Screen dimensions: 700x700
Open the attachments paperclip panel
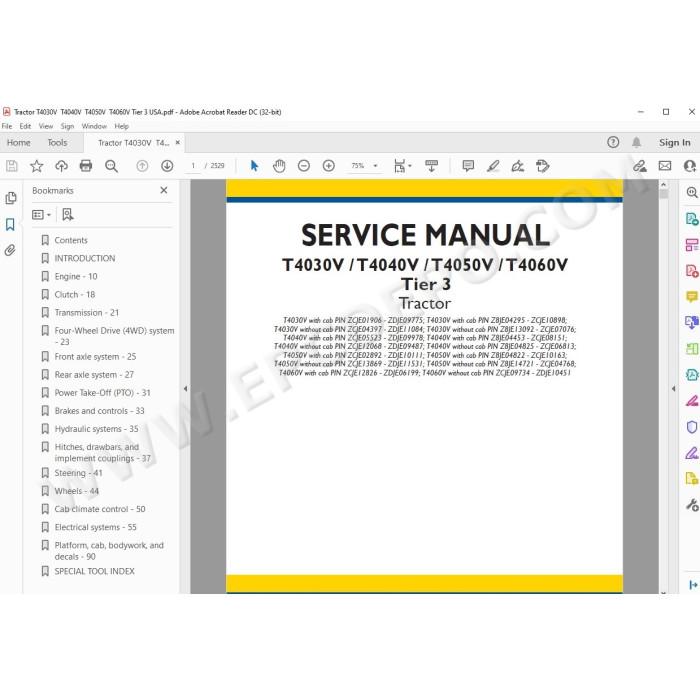click(10, 250)
